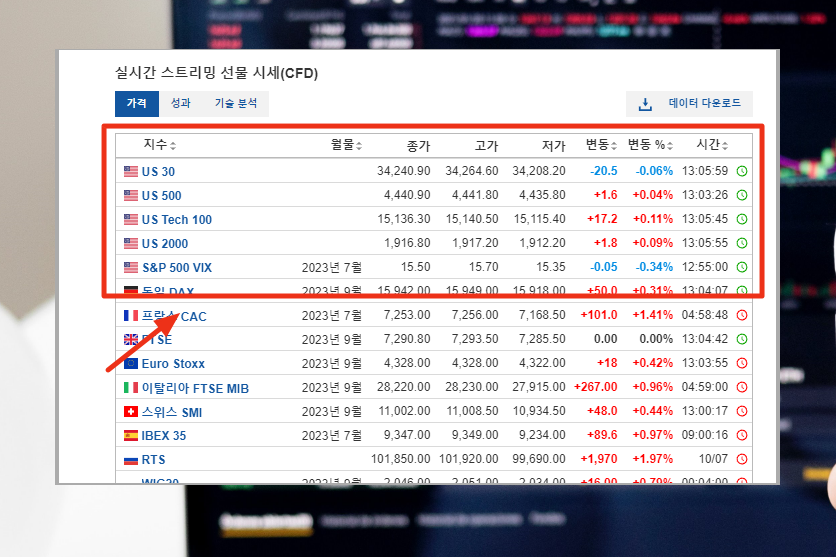Click the US flag beside US 2000

point(131,244)
